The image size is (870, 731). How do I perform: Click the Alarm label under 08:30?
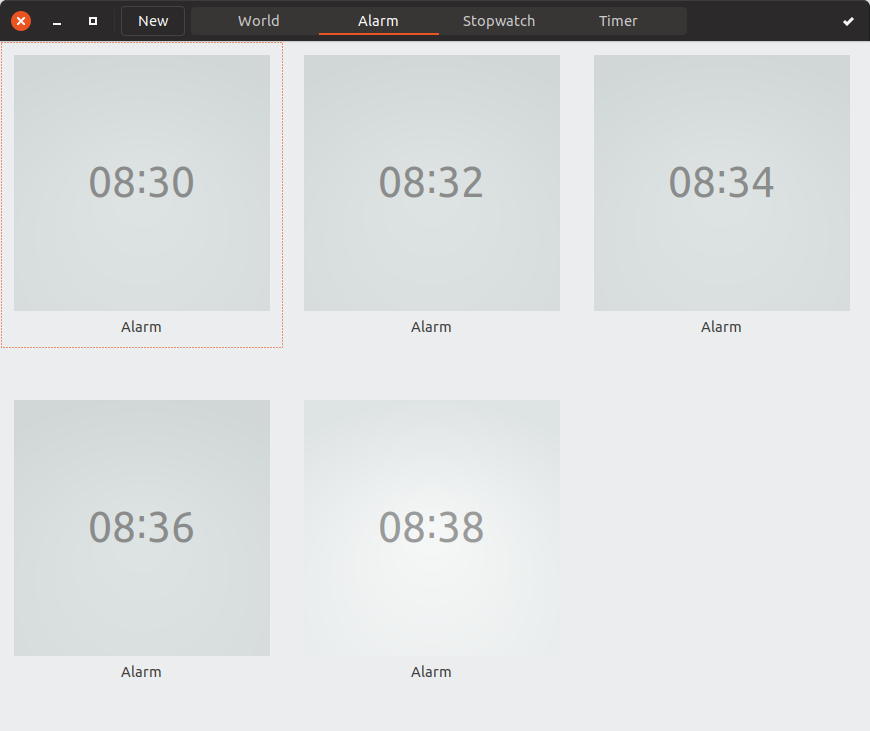[x=141, y=327]
